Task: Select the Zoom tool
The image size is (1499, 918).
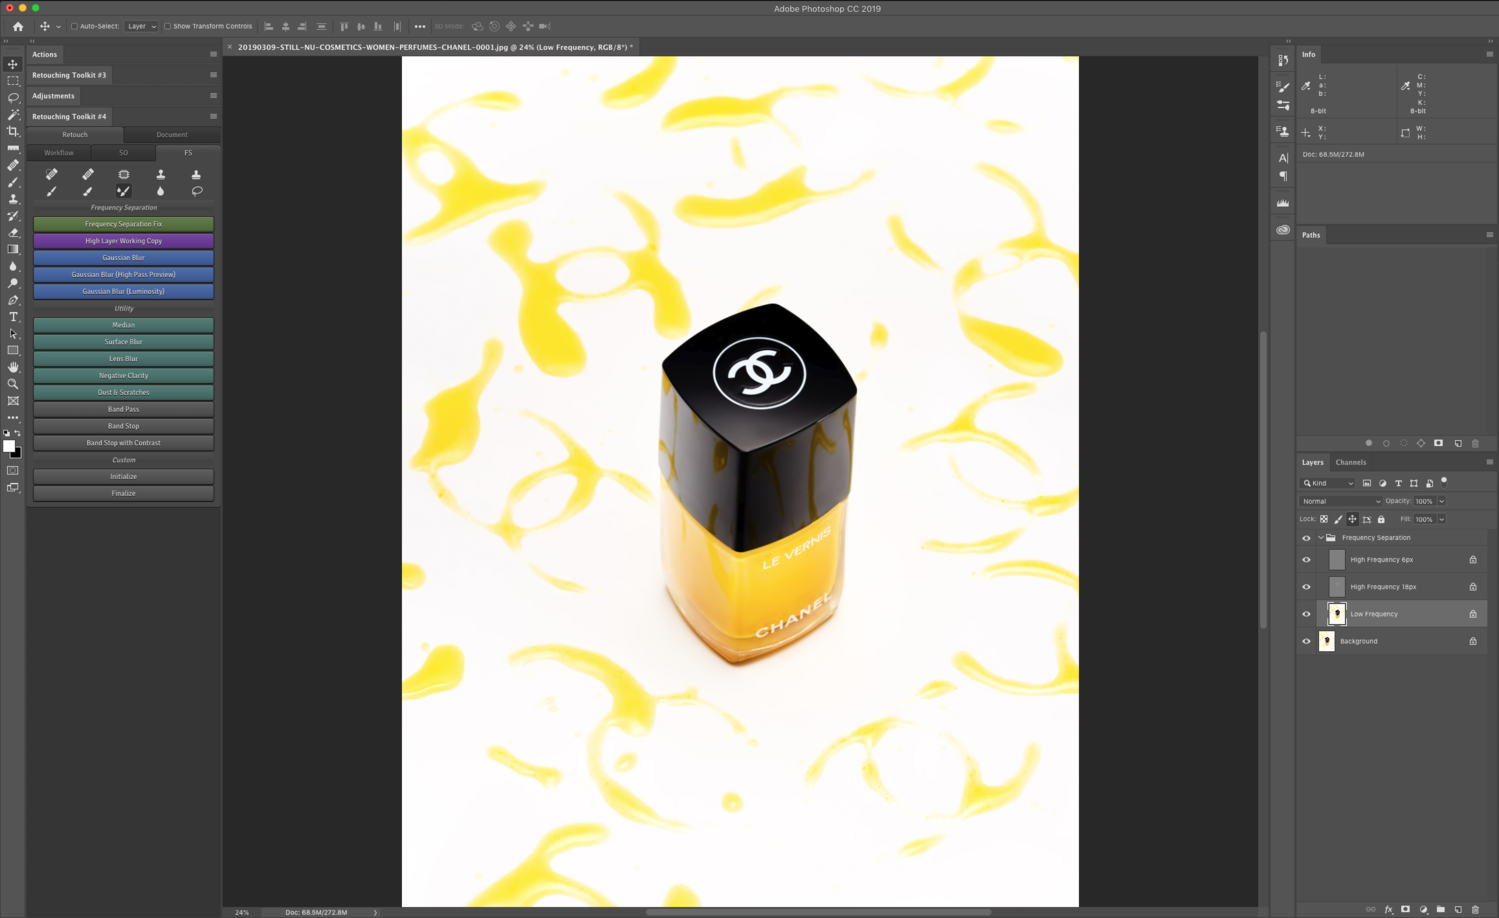Action: [13, 383]
